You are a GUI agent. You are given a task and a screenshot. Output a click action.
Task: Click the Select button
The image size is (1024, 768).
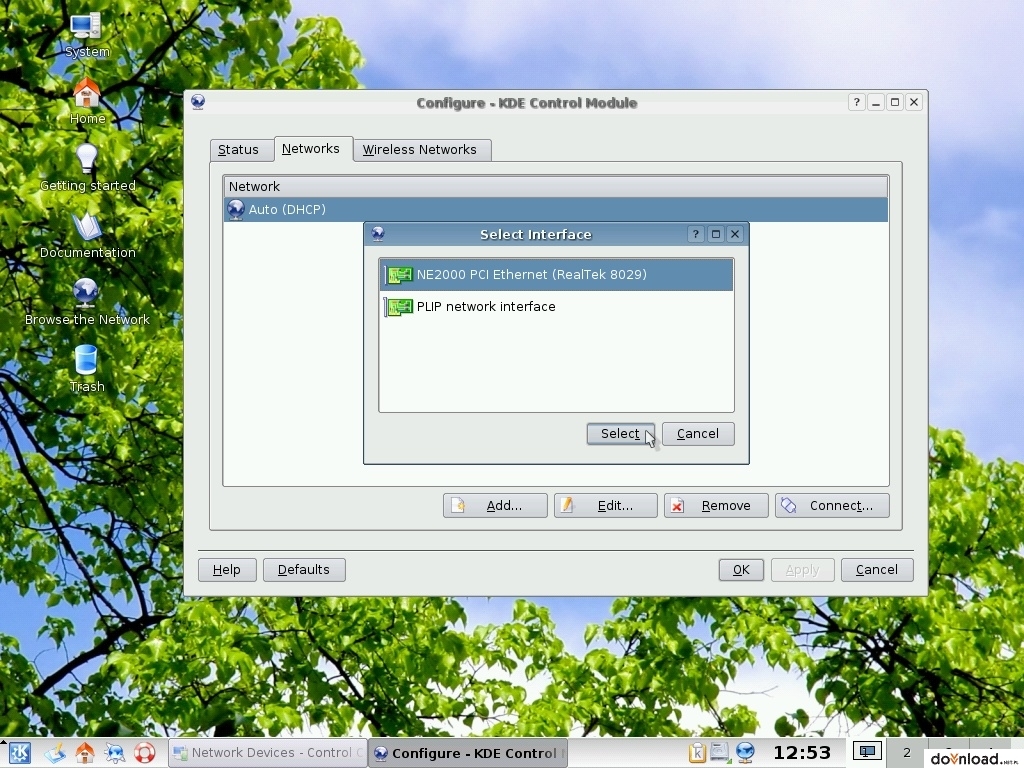[x=620, y=434]
